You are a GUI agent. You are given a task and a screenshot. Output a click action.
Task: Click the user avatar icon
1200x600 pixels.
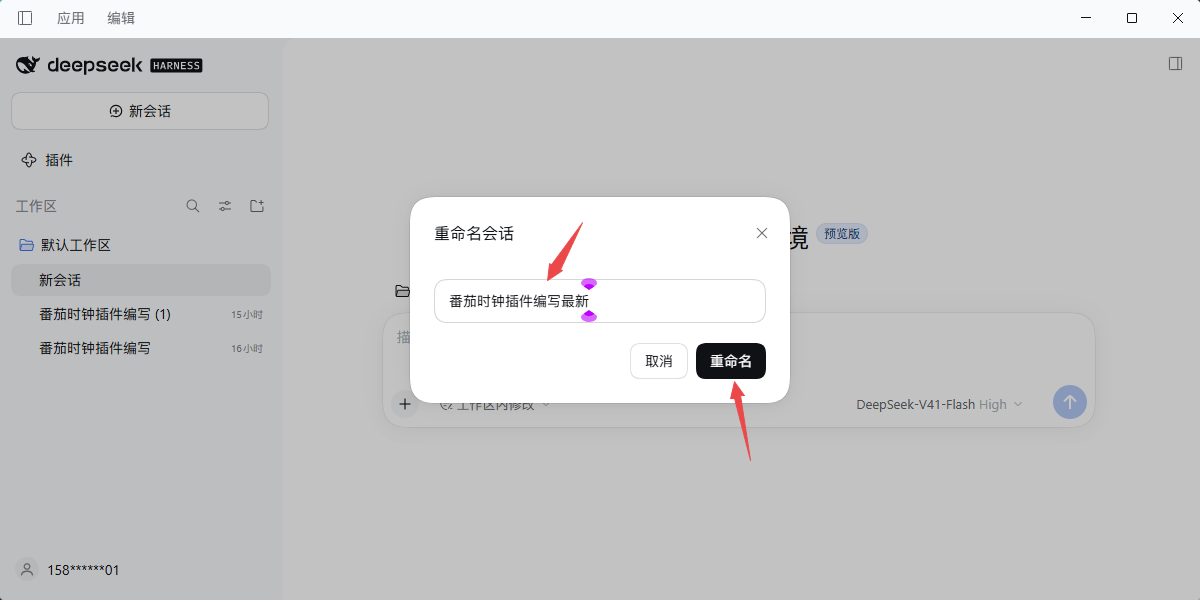pos(28,570)
